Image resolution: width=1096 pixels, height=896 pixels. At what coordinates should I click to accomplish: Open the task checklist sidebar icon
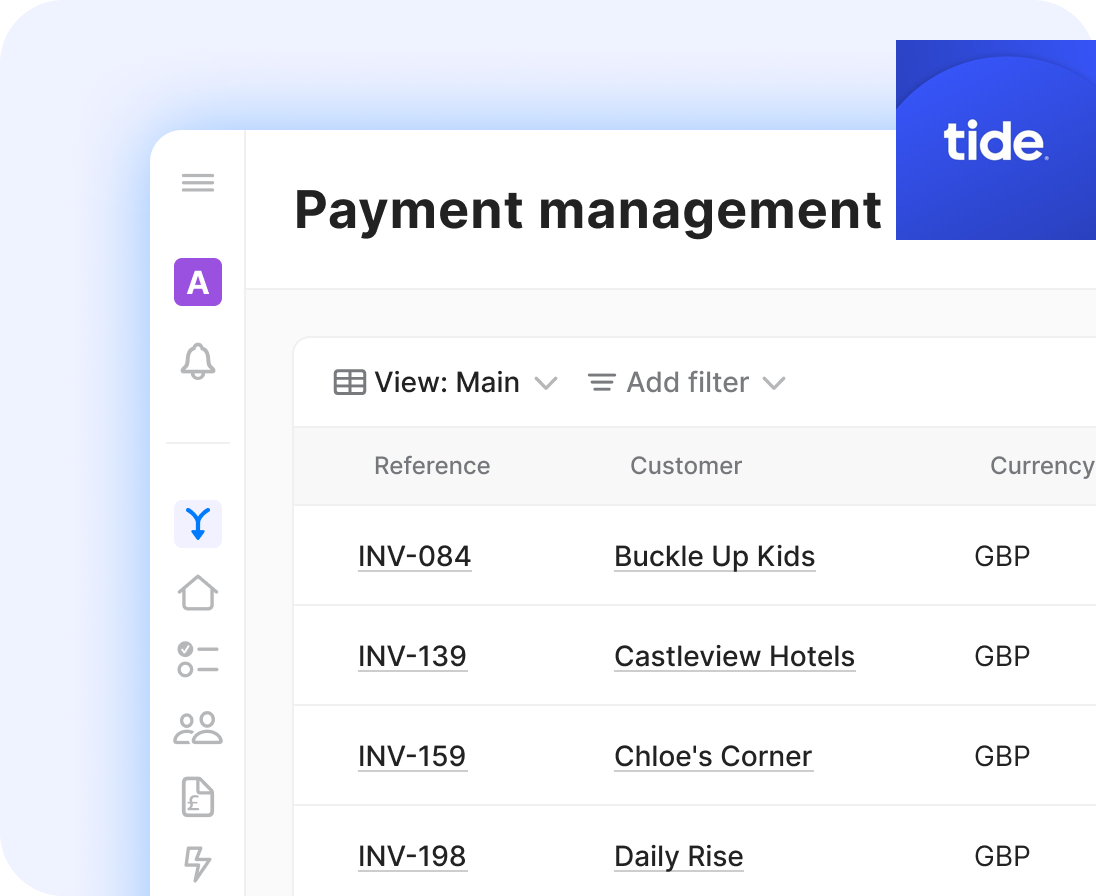(x=198, y=660)
